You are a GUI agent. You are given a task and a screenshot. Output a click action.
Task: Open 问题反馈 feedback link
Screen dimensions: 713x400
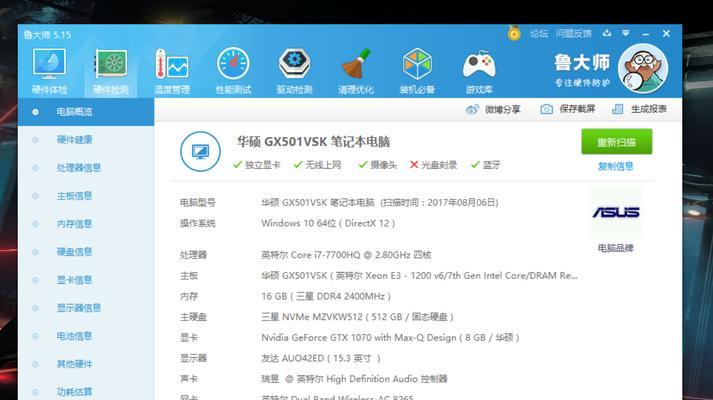pos(574,34)
